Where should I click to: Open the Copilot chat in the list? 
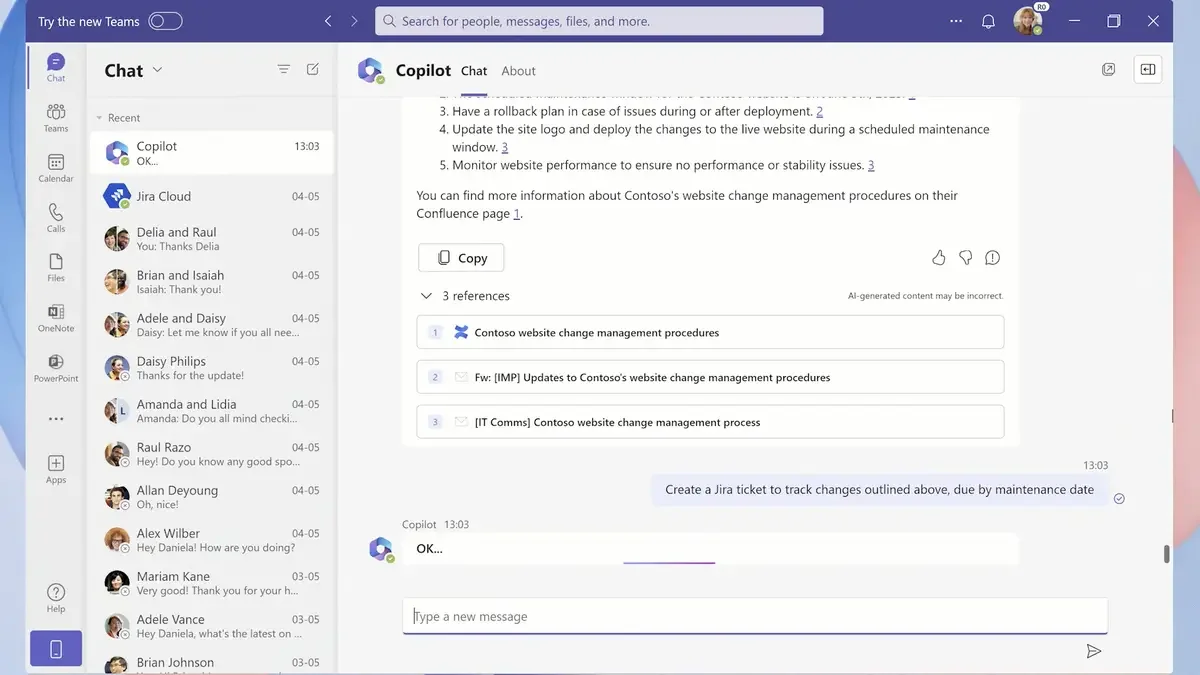click(x=212, y=153)
